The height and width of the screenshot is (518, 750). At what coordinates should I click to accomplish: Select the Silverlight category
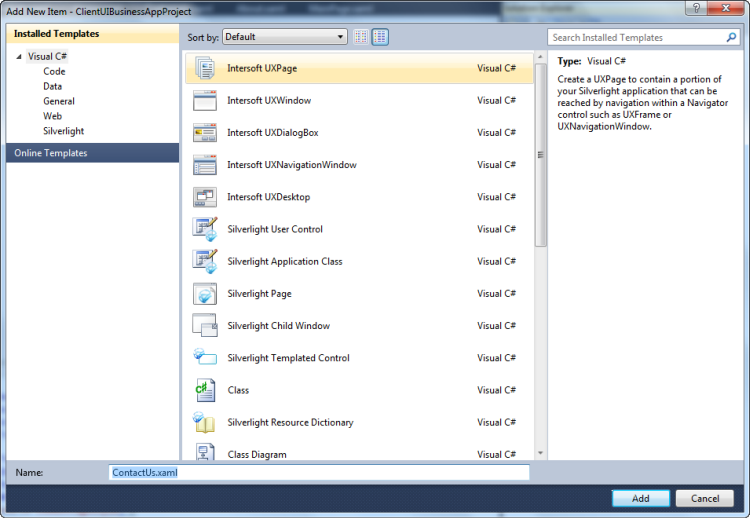64,131
